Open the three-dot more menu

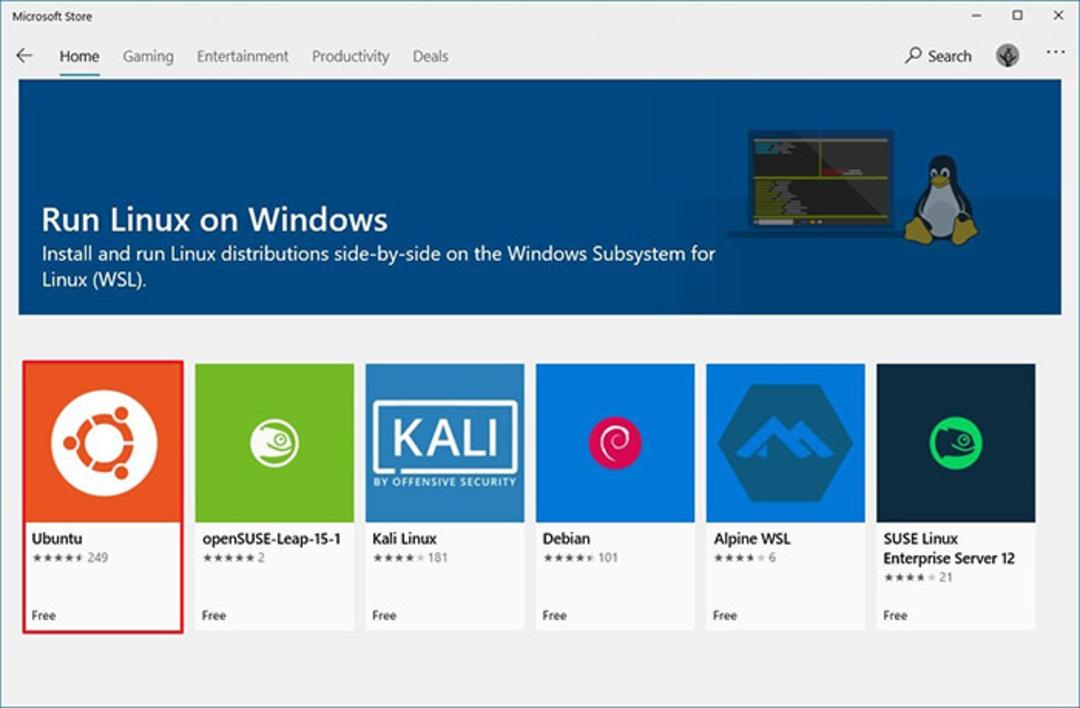[1055, 52]
